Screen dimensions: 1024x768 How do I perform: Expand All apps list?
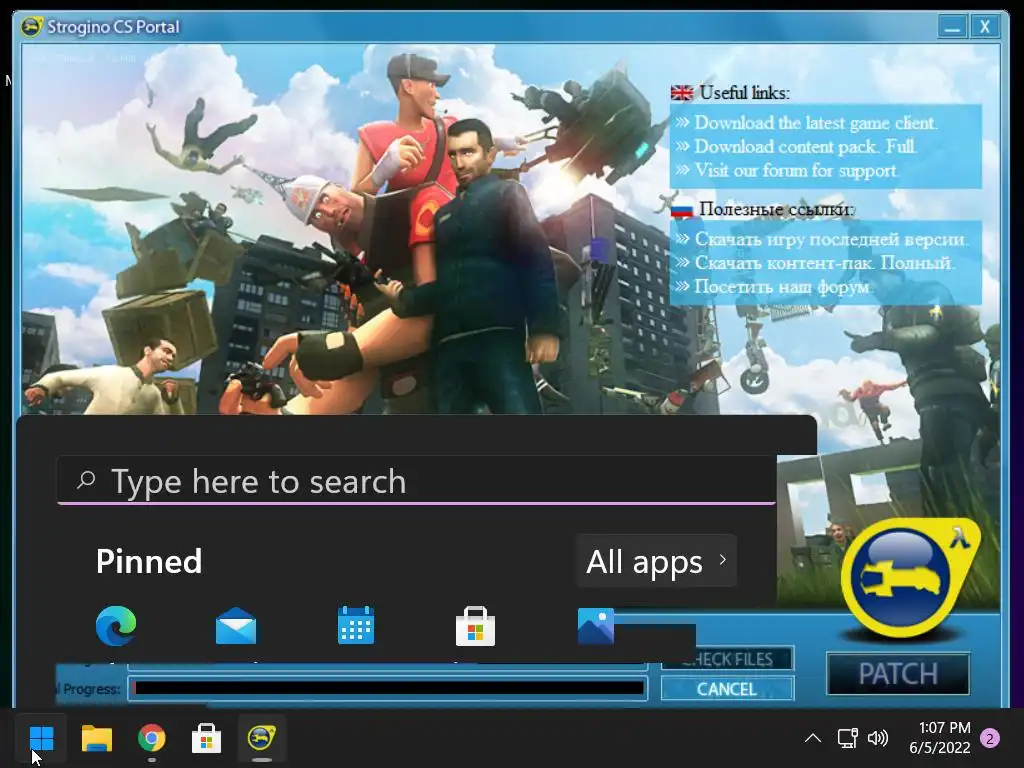656,561
